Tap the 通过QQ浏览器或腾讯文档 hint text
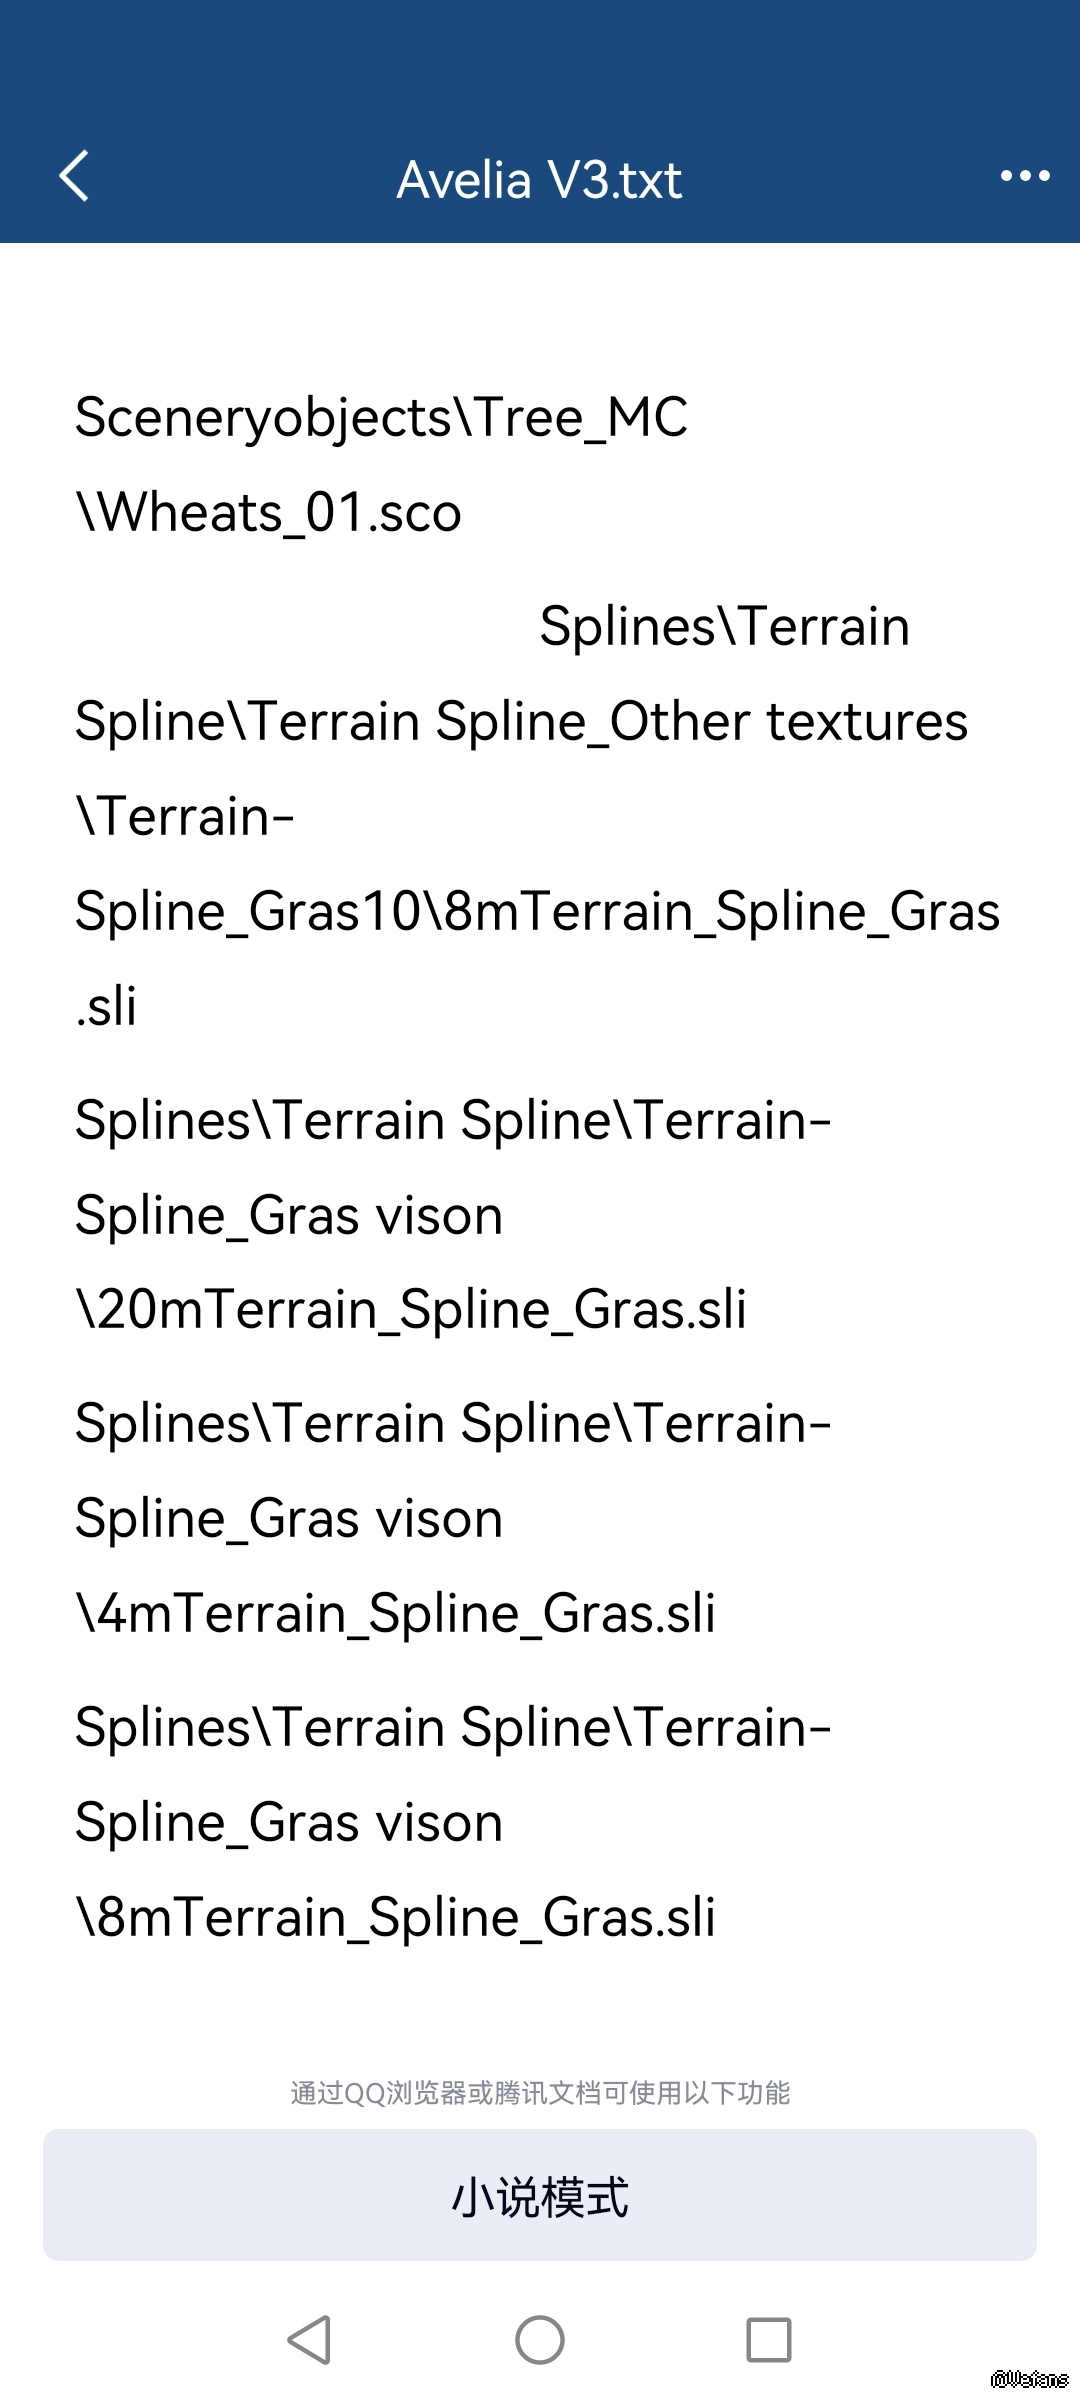The height and width of the screenshot is (2400, 1080). 540,2092
